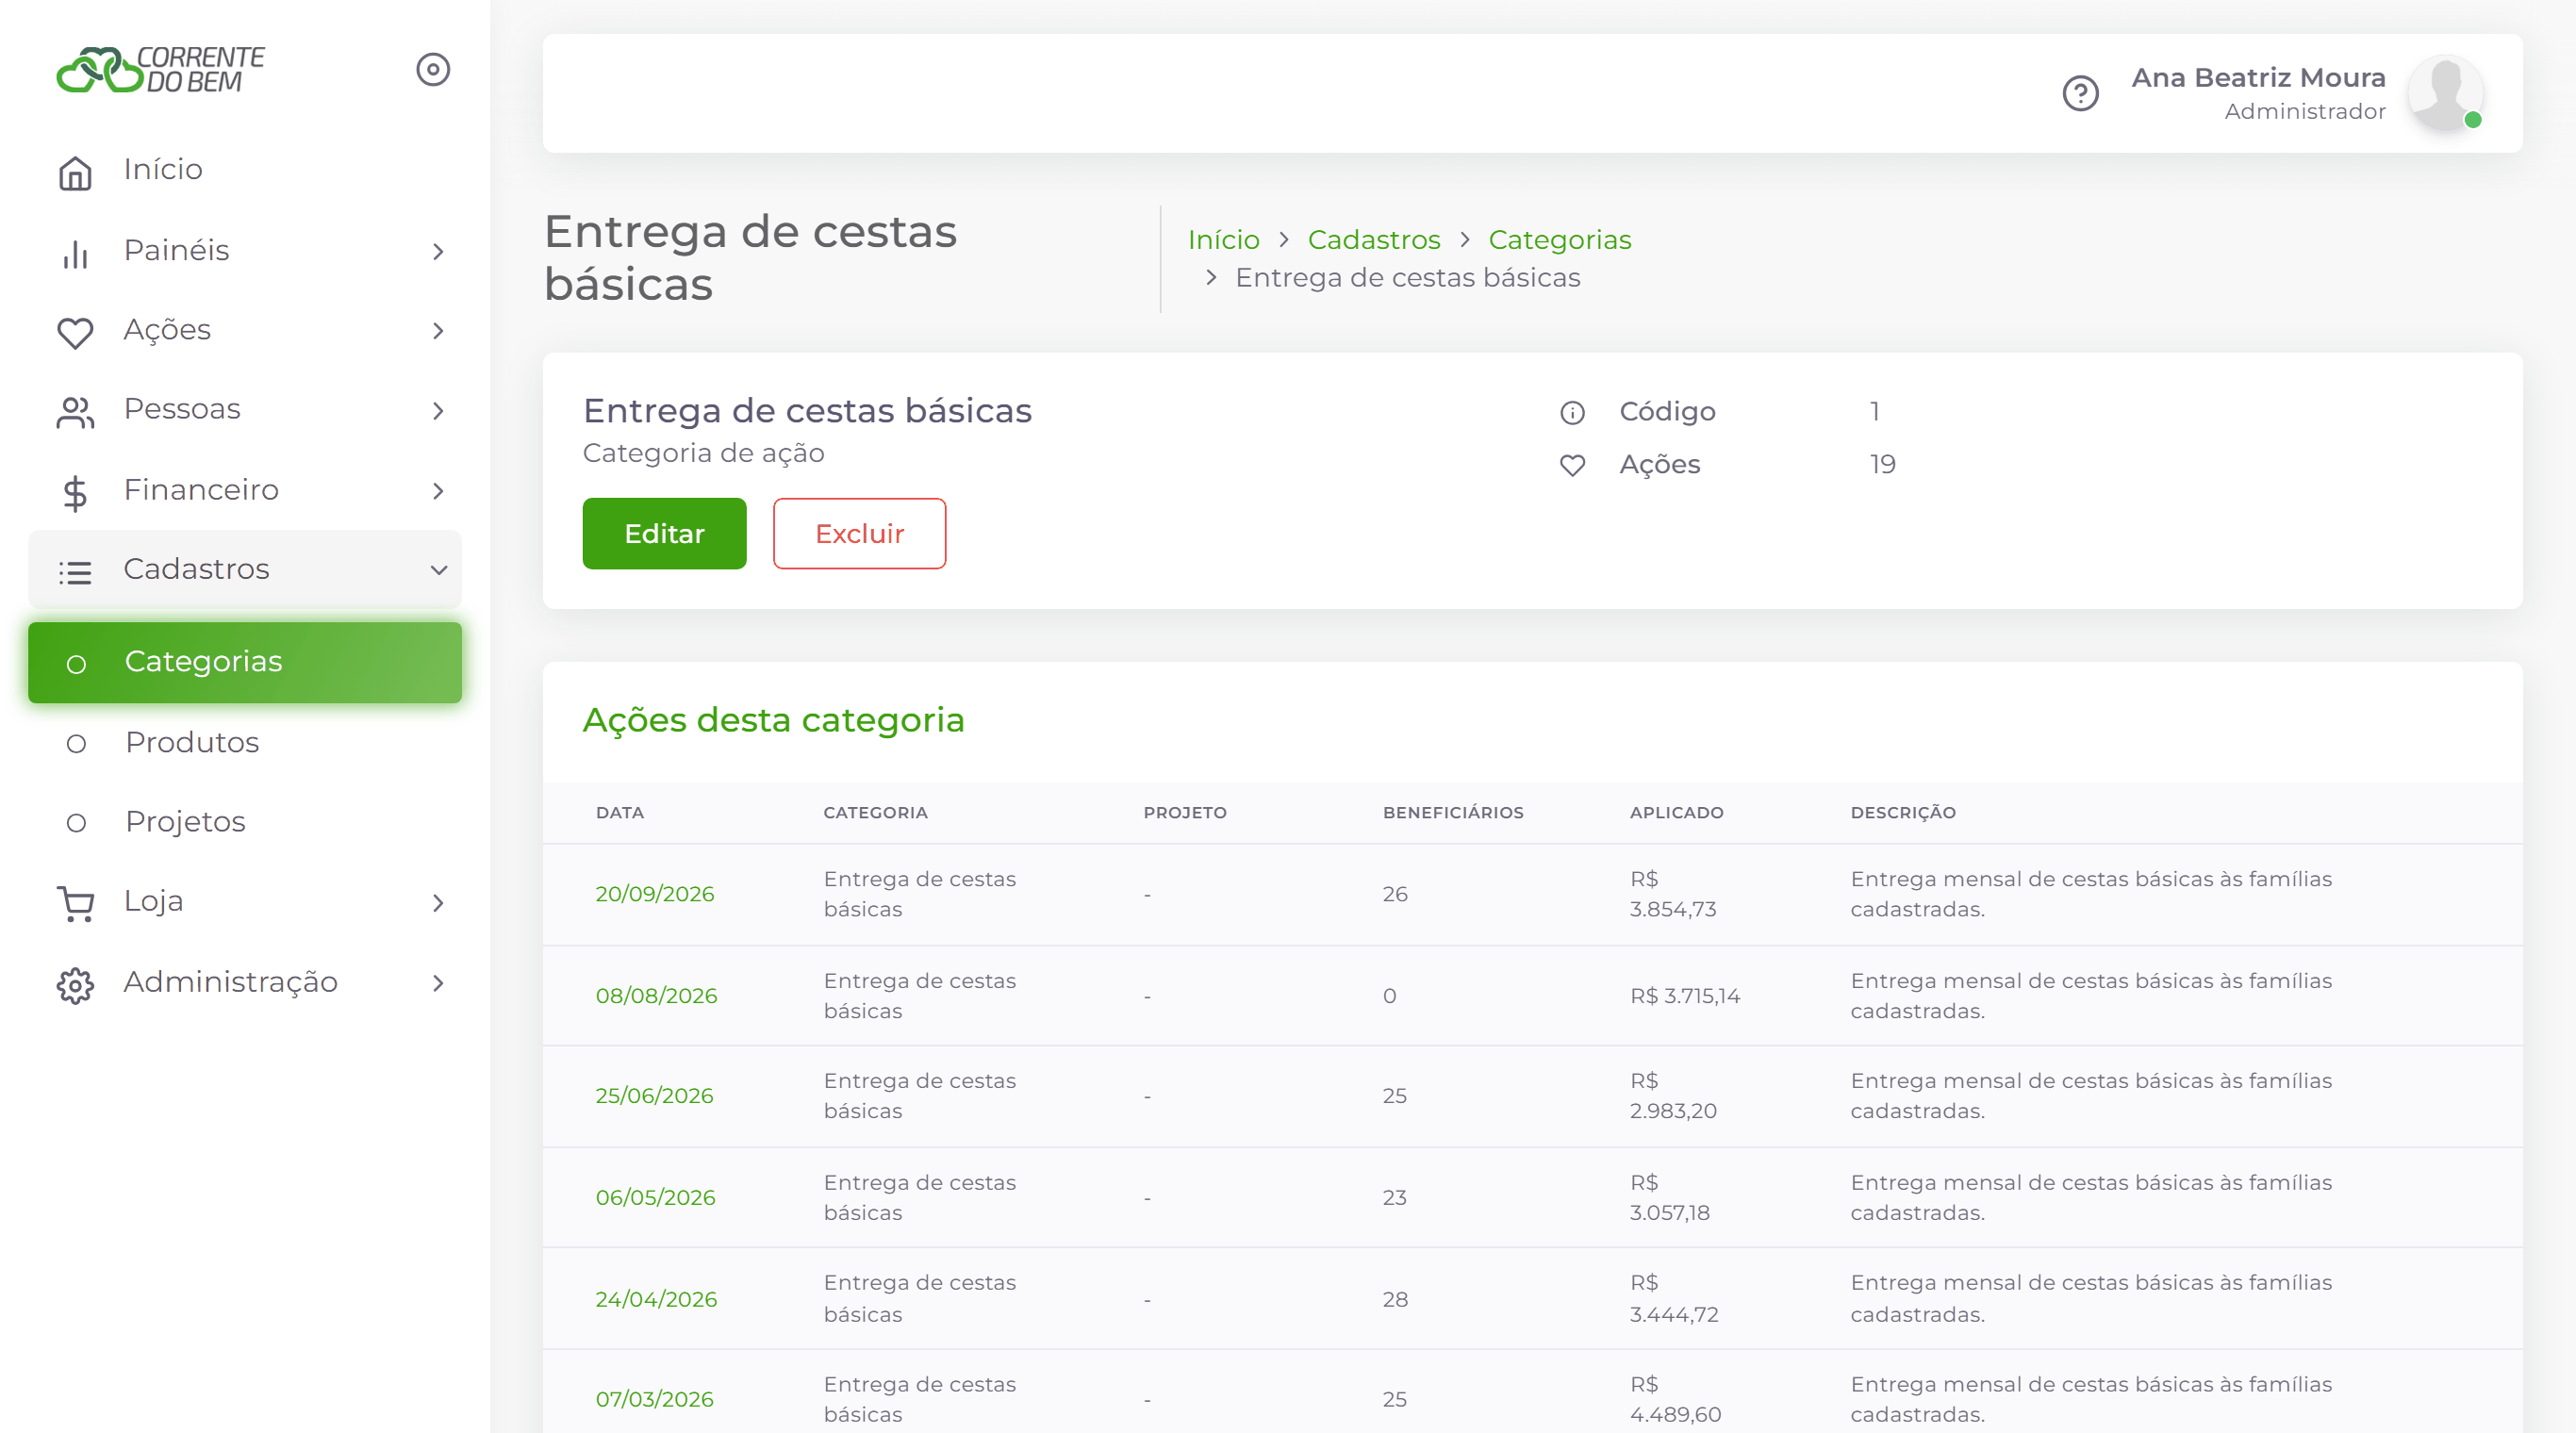Toggle the sidebar pin circle icon

click(x=433, y=70)
